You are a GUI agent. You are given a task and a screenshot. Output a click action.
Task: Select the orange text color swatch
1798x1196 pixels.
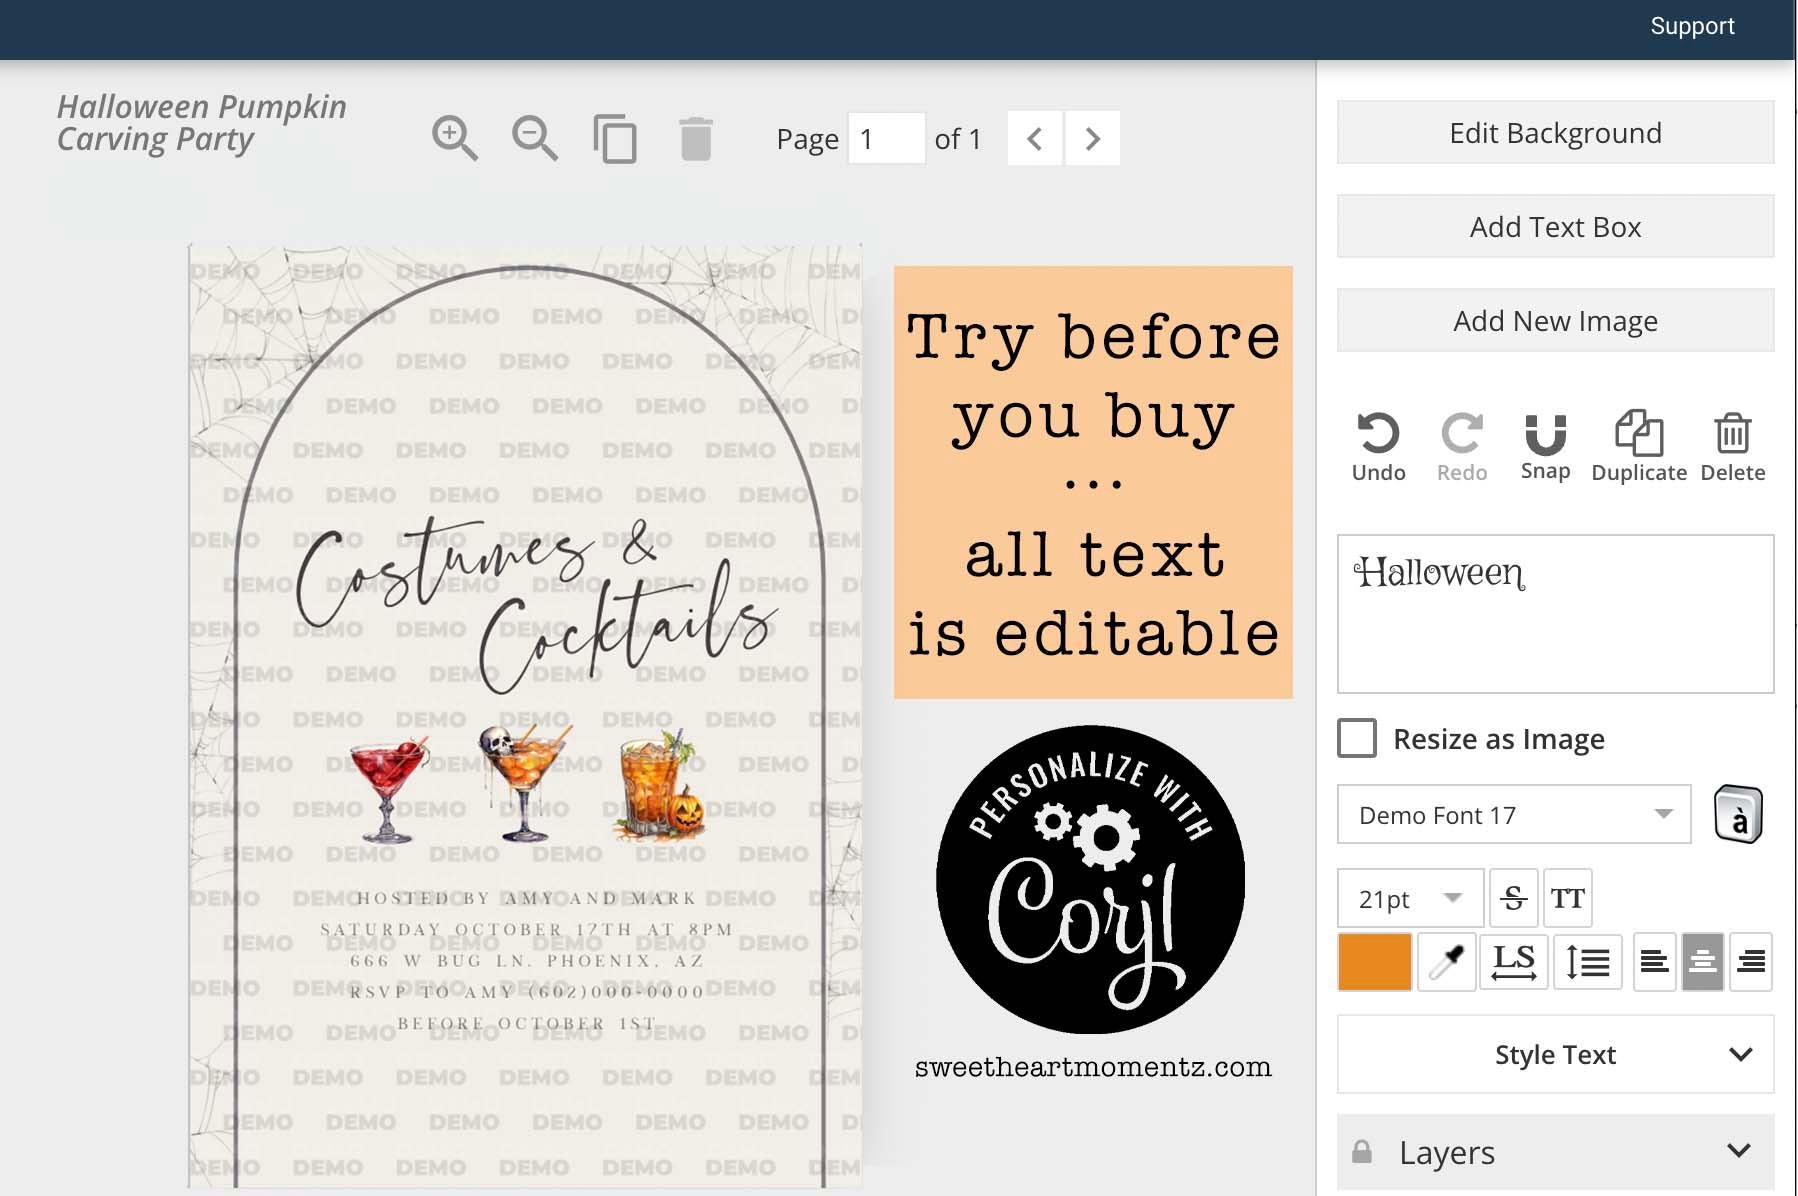1374,962
